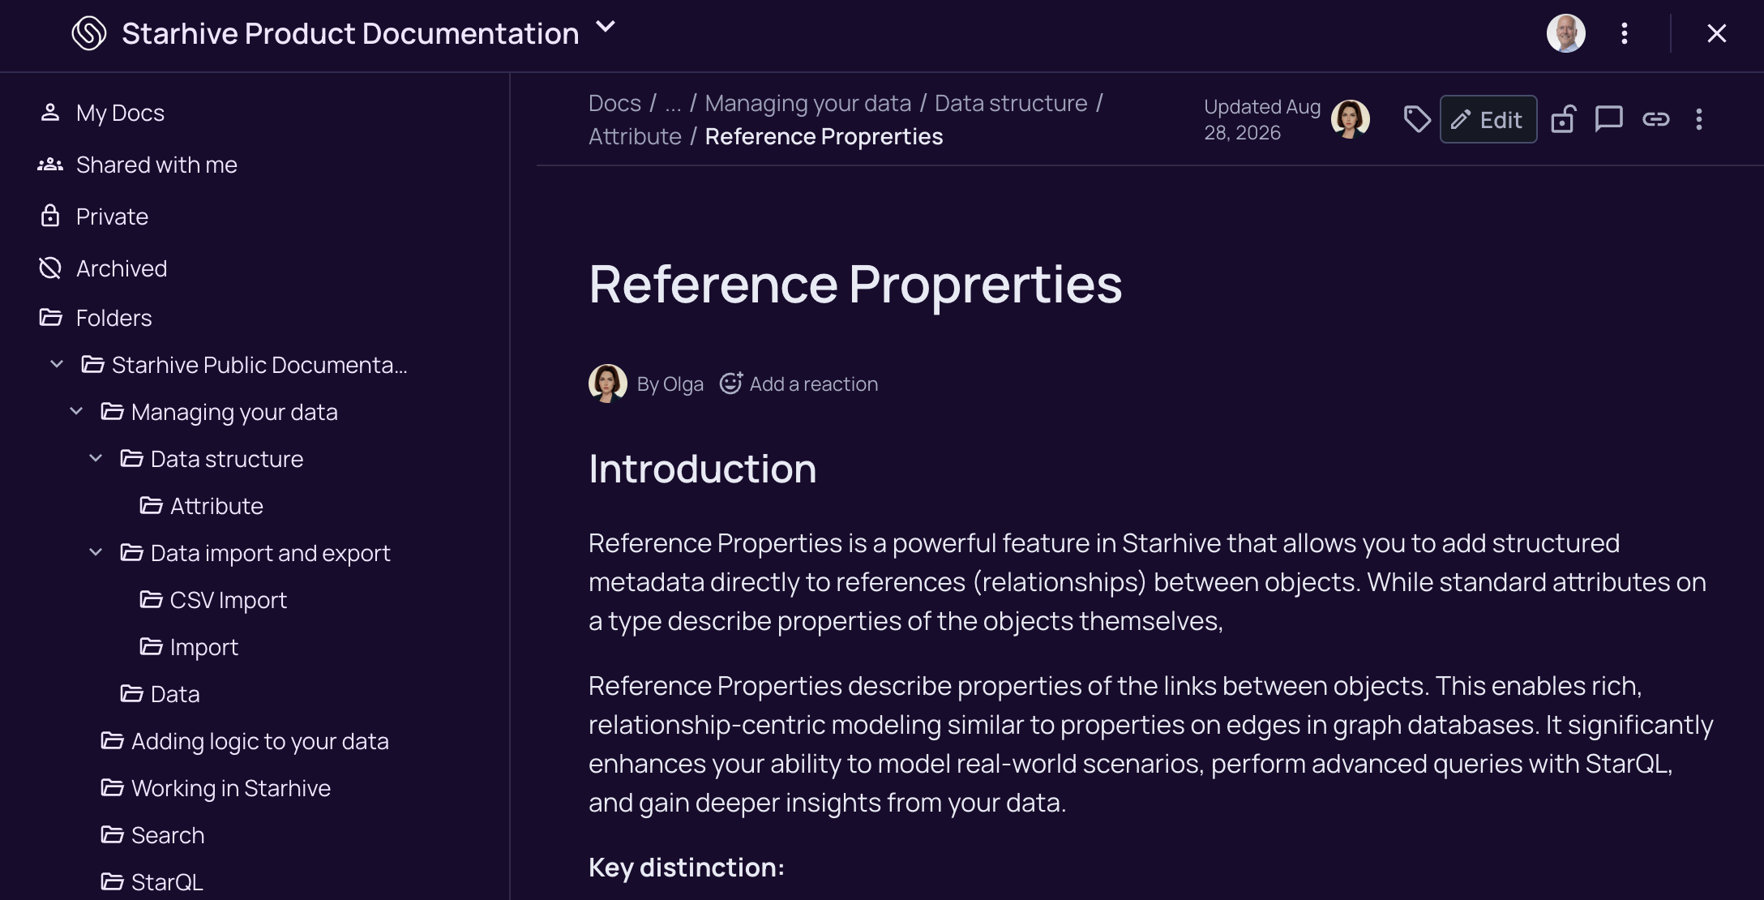
Task: Expand the collapsed breadcrumb ellipsis
Action: [x=673, y=103]
